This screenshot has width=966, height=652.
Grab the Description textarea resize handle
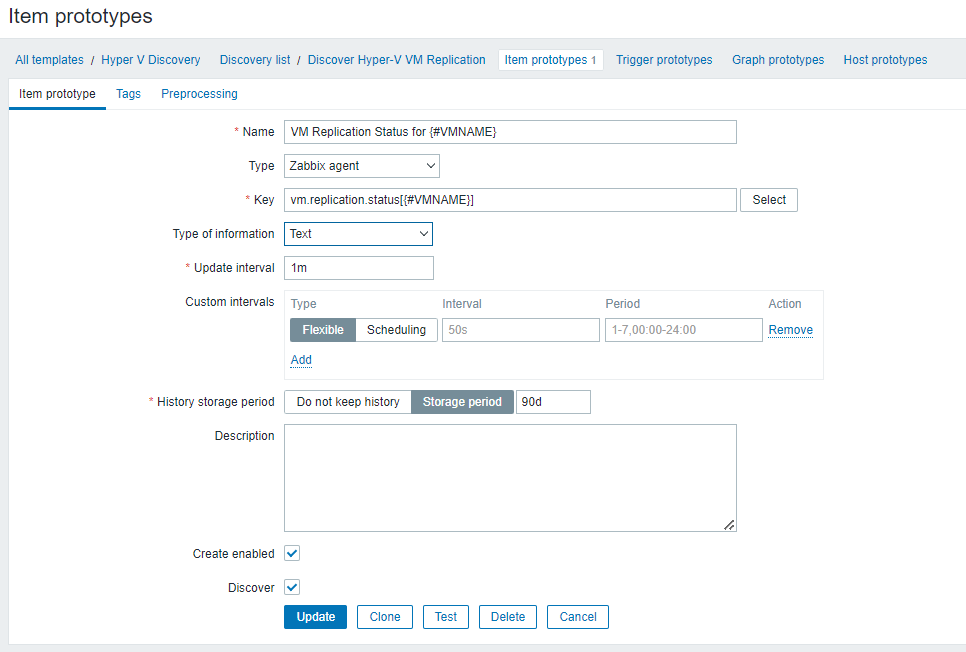[729, 524]
